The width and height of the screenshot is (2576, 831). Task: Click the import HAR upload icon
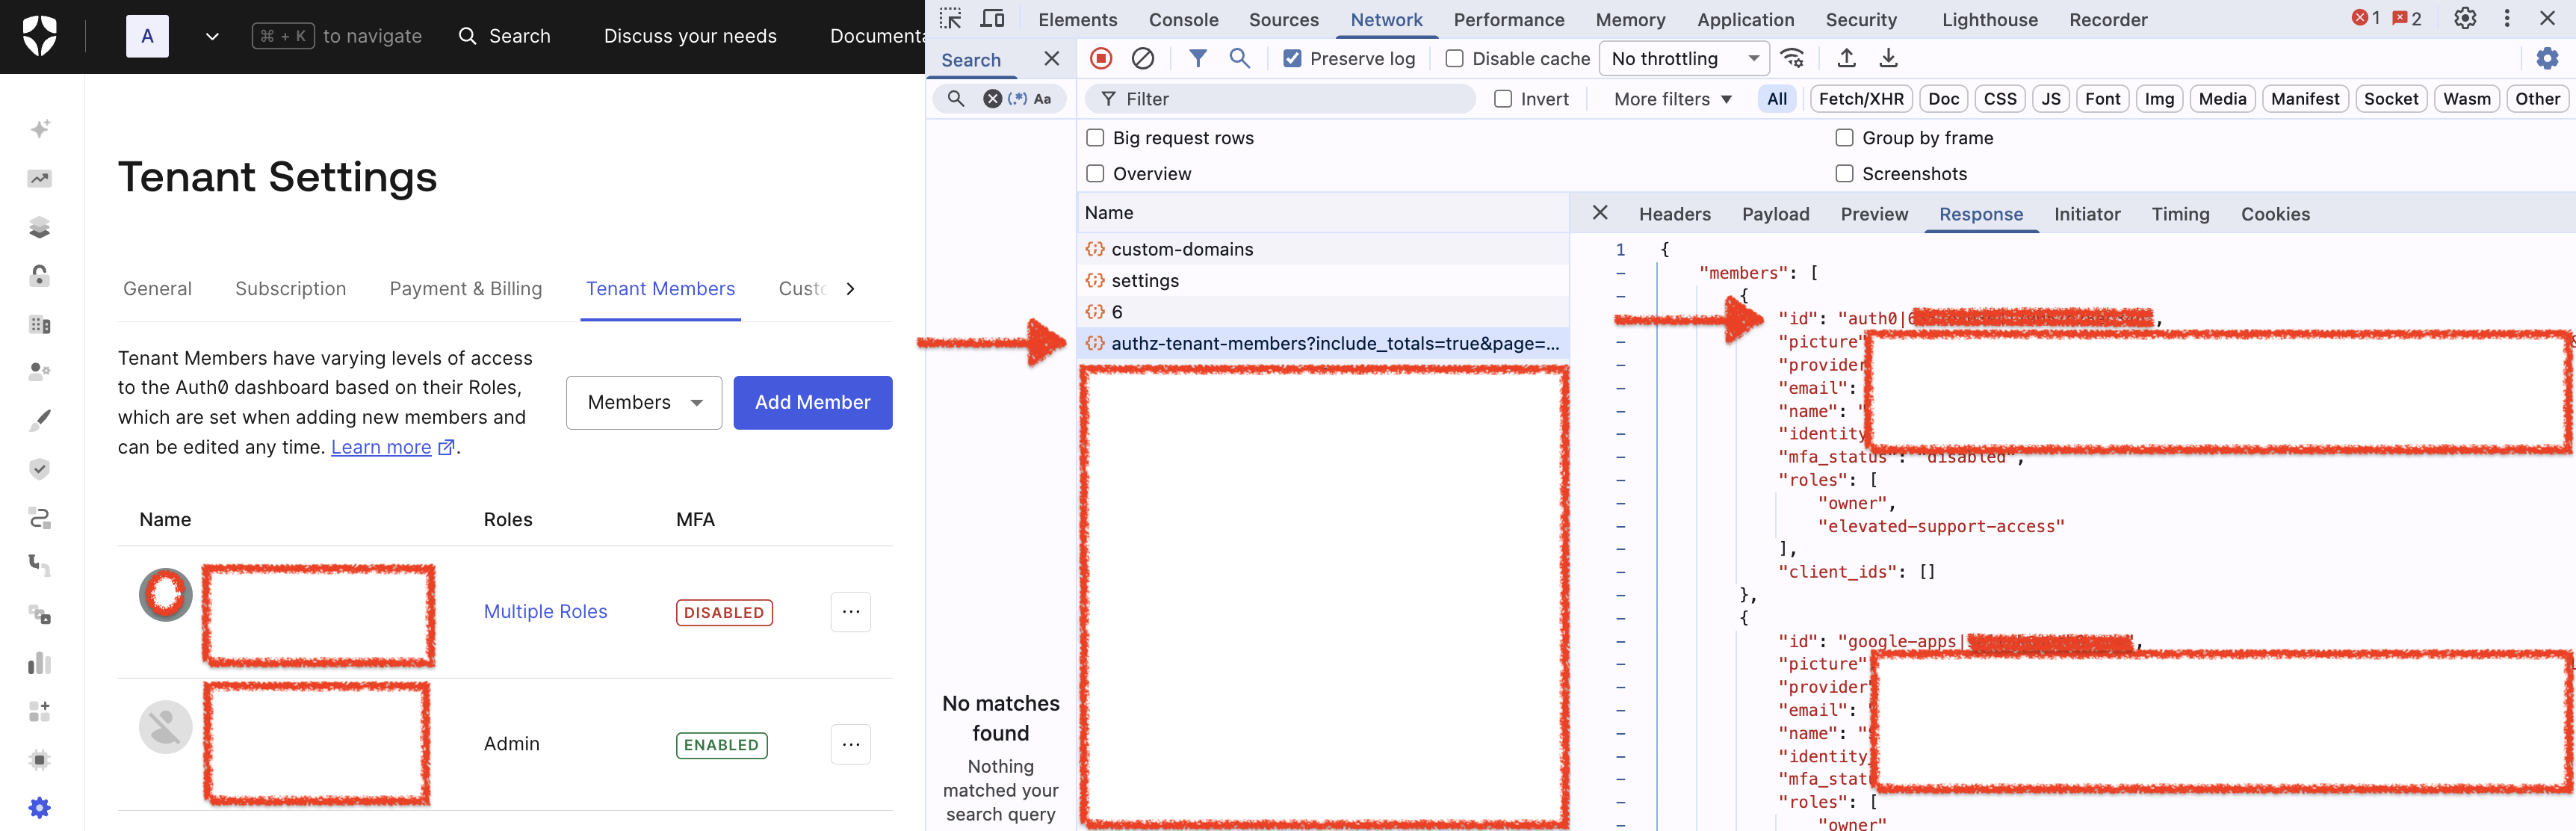coord(1847,58)
